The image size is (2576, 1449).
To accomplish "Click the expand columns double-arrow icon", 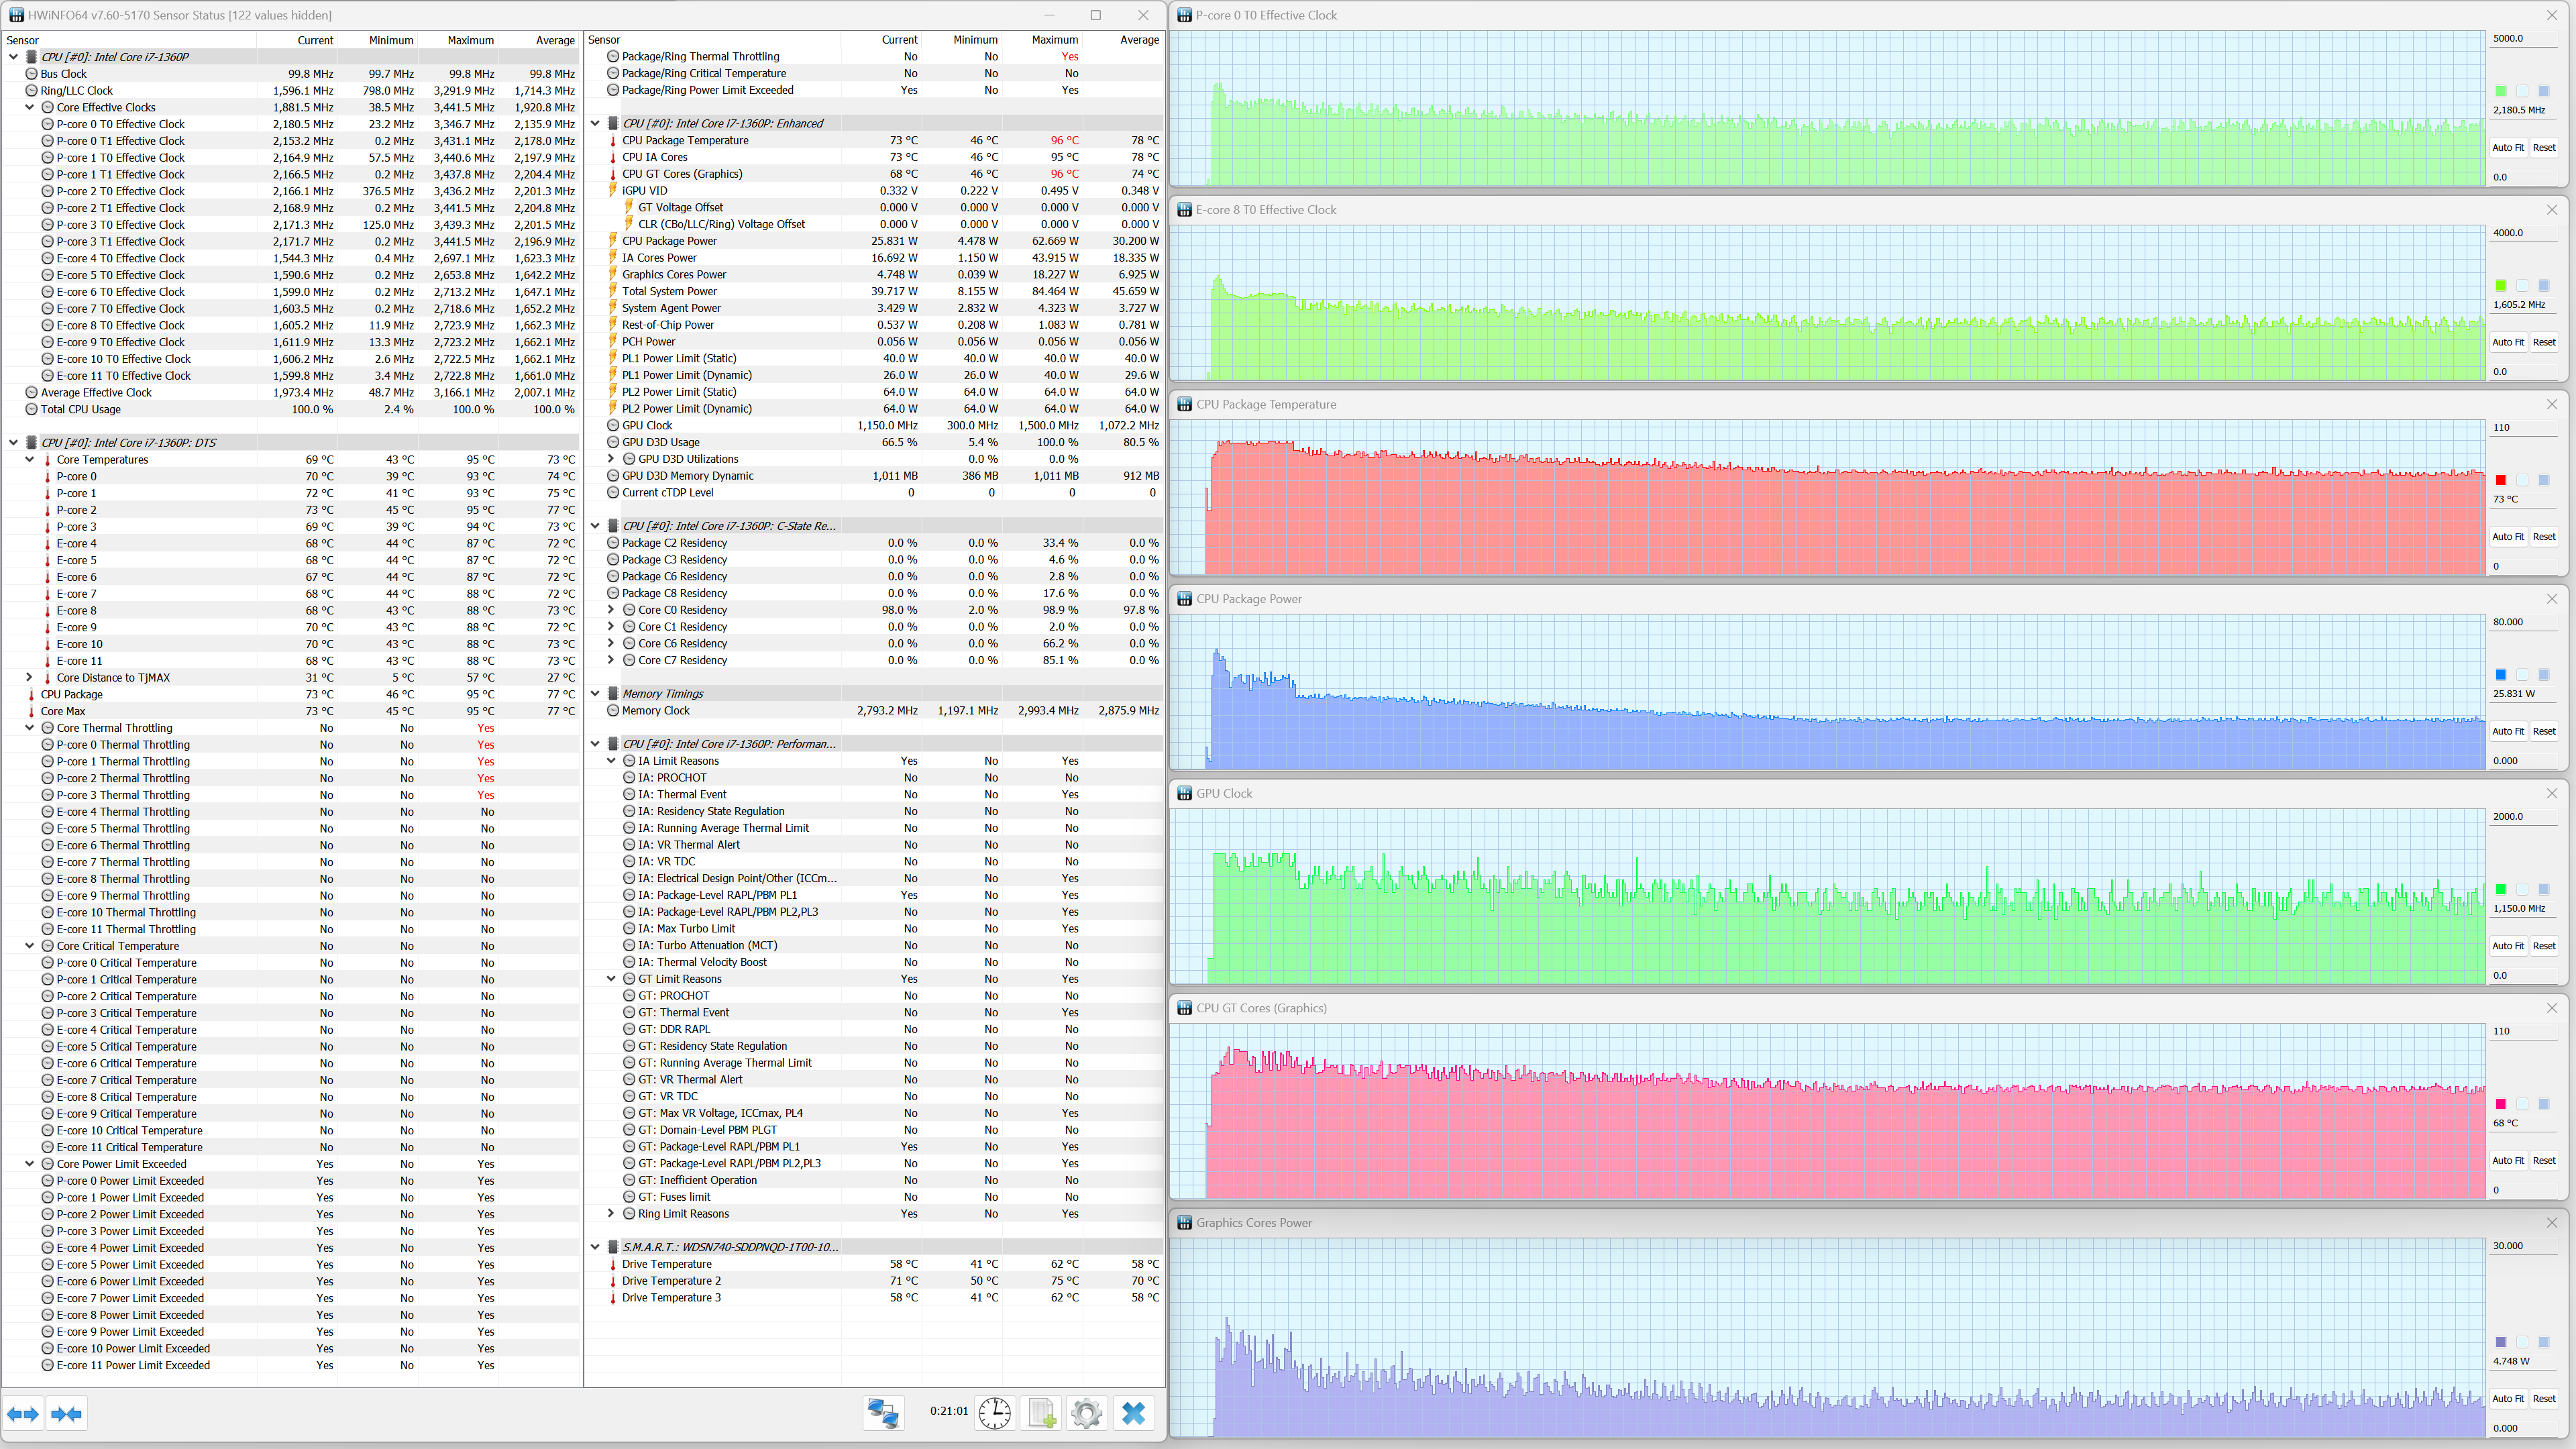I will point(23,1413).
